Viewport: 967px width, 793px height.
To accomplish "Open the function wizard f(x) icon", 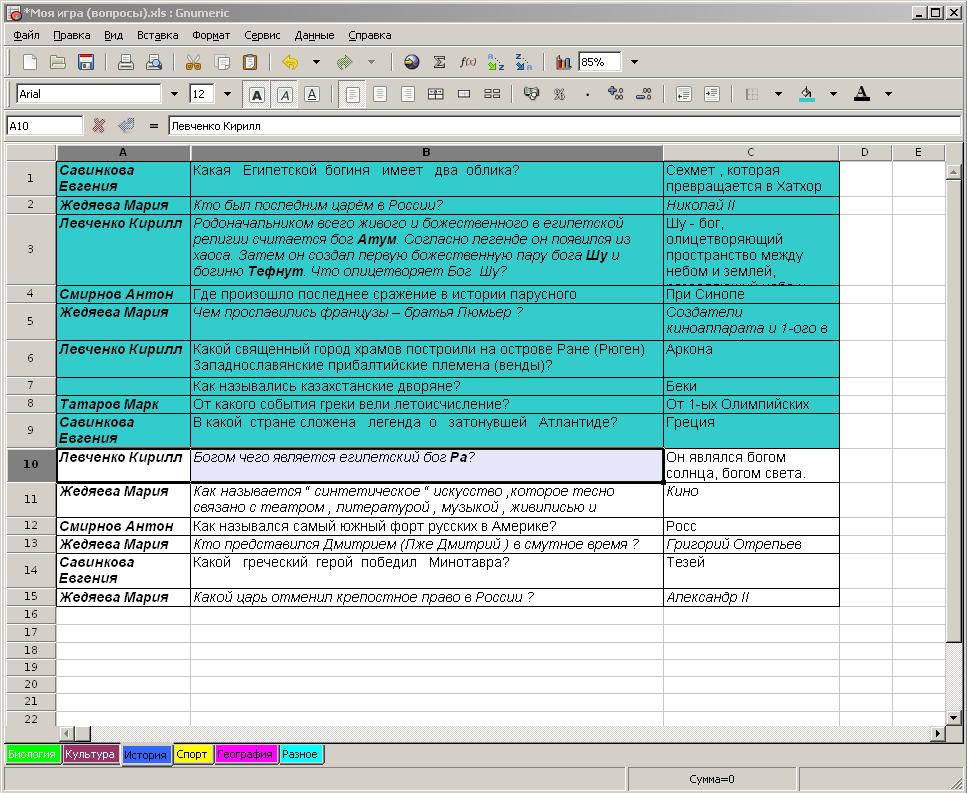I will click(x=467, y=62).
